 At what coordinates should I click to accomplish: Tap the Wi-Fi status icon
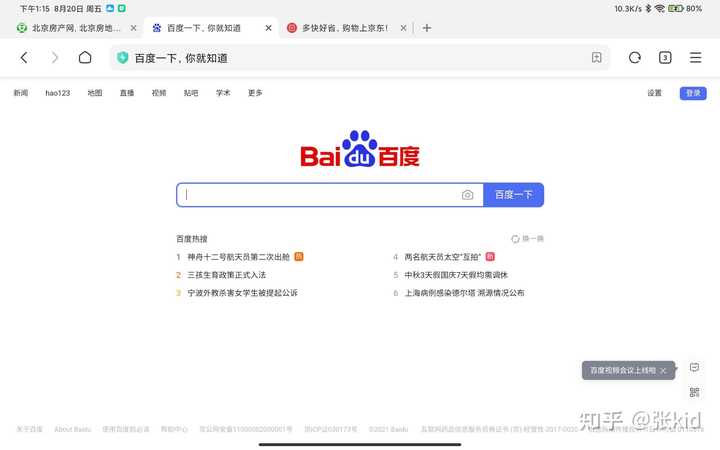click(x=660, y=8)
